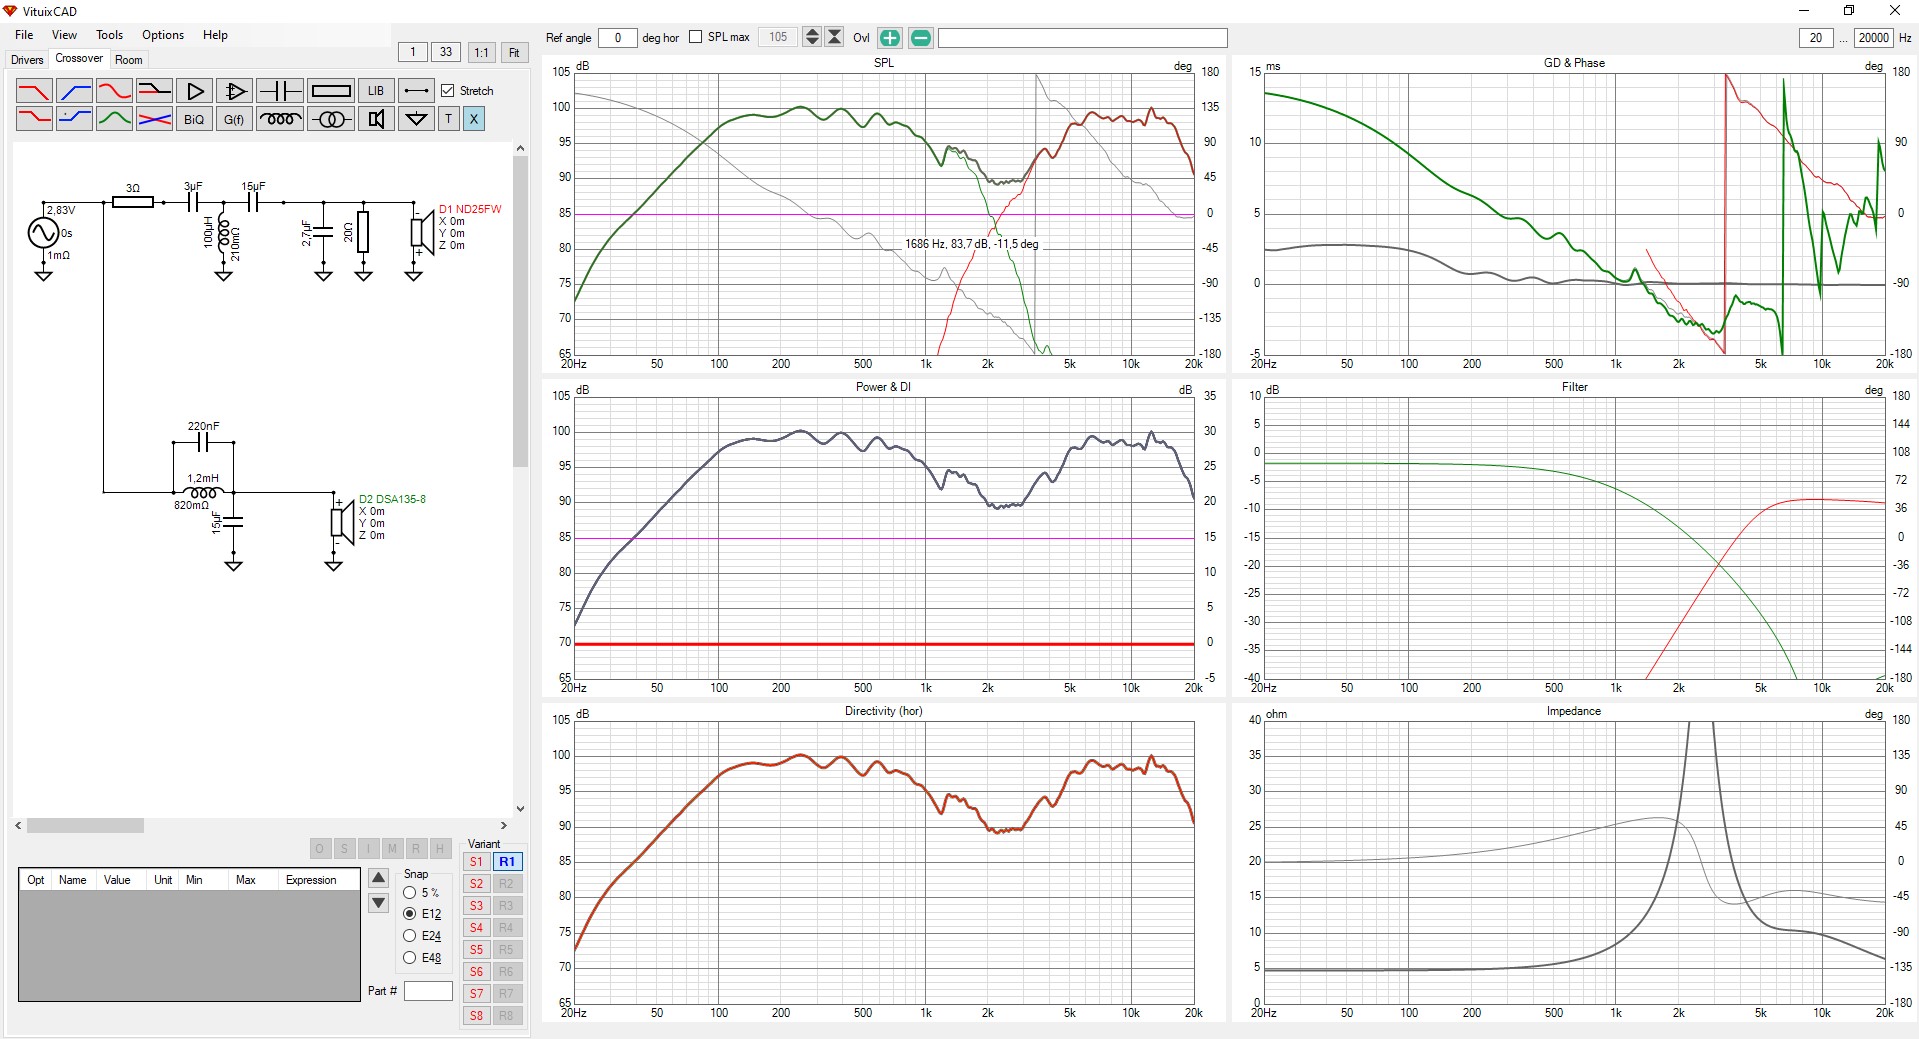Add an inductor coil component
This screenshot has height=1039, width=1919.
pos(280,119)
